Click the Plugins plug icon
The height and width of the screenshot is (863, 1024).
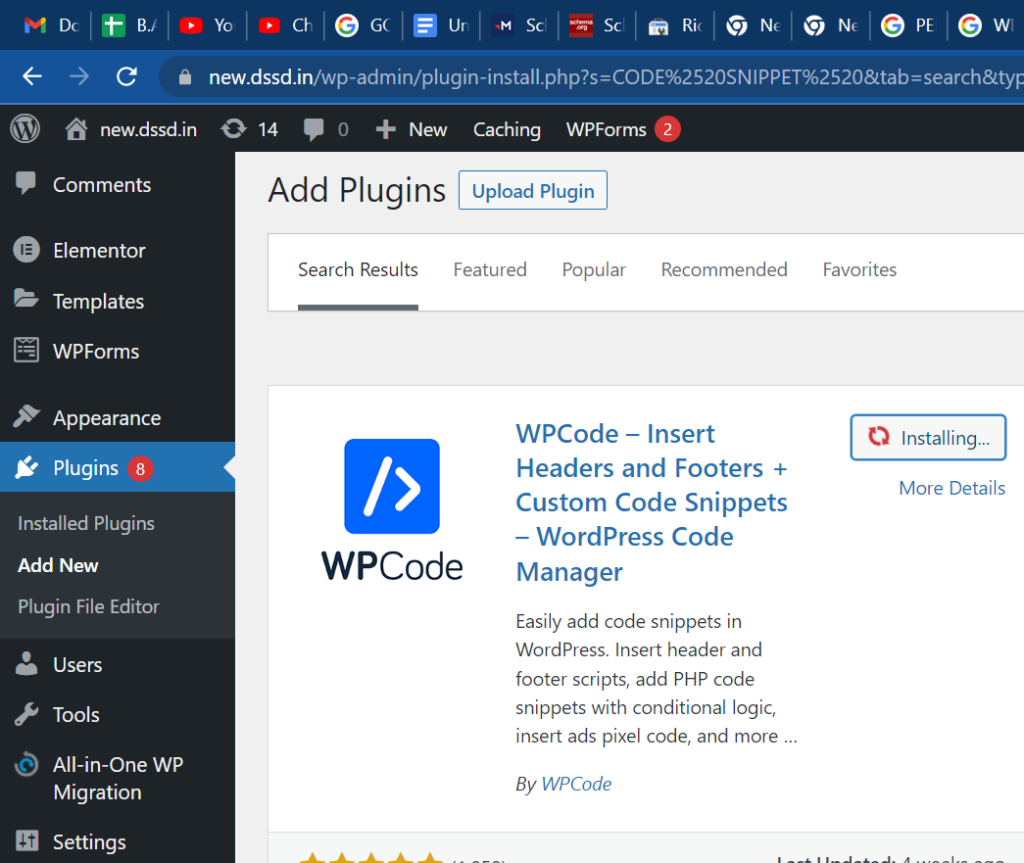pos(26,467)
